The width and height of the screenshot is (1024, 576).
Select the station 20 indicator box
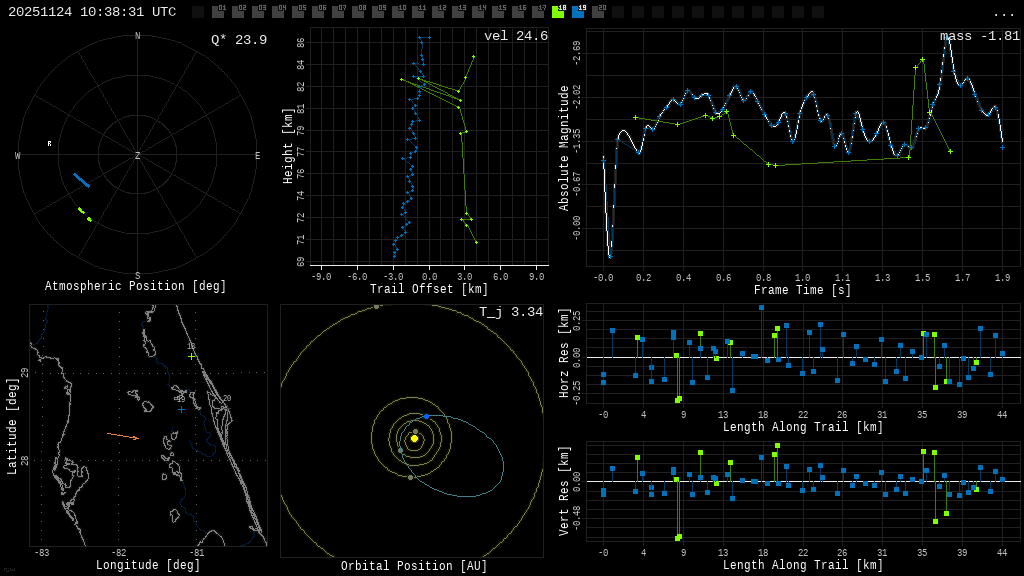(x=598, y=12)
